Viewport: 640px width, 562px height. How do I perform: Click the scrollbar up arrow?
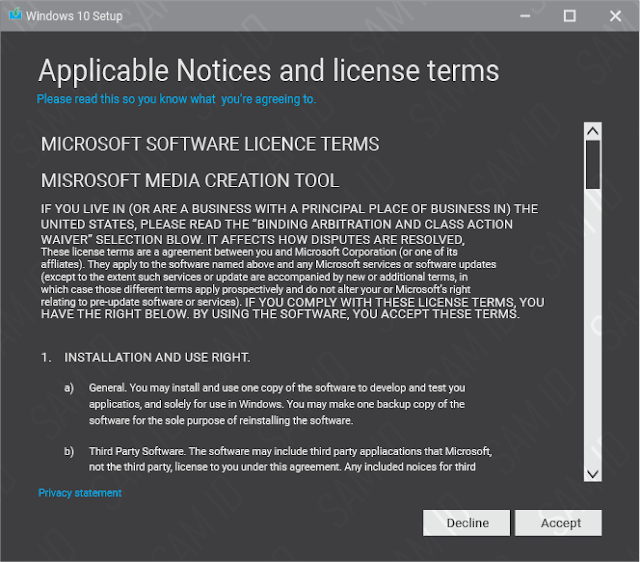click(593, 131)
